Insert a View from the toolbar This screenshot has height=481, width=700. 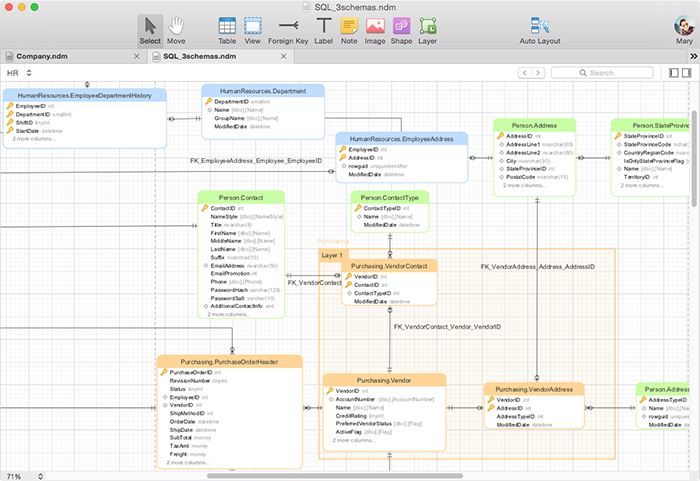[x=253, y=30]
